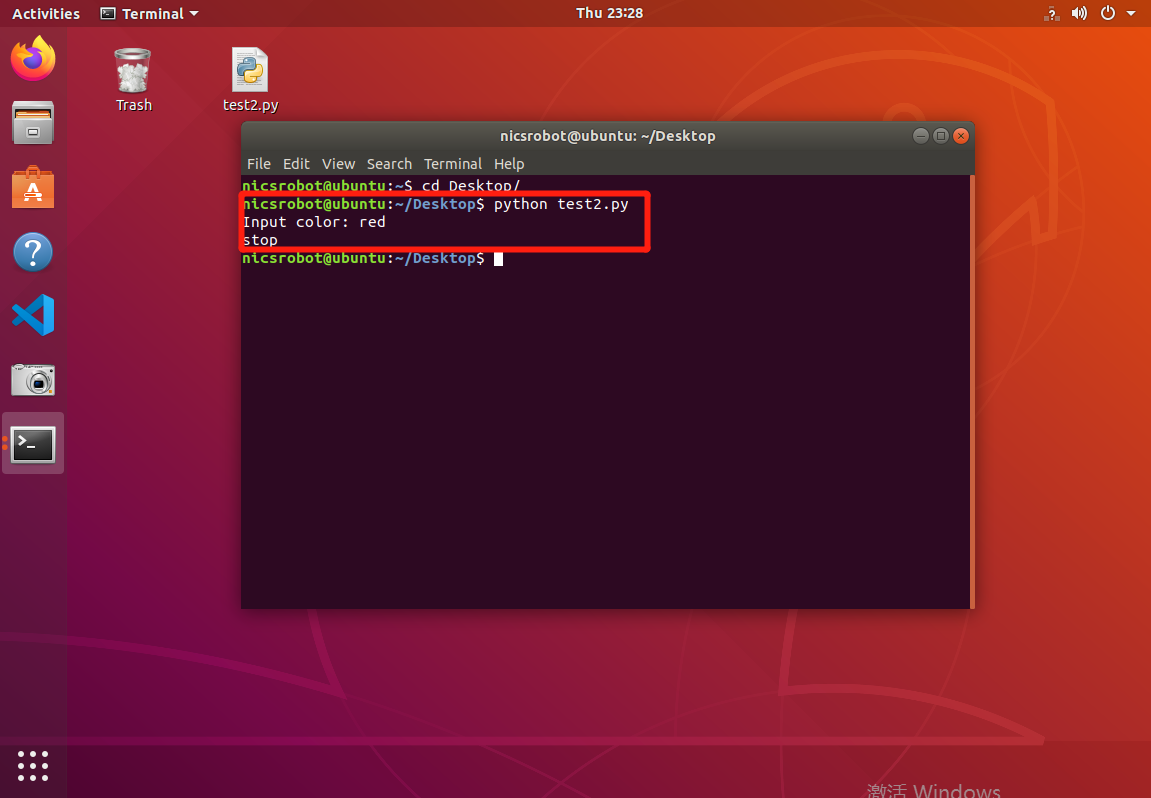Launch Ubuntu Software from the dock
Image resolution: width=1151 pixels, height=798 pixels.
33,187
